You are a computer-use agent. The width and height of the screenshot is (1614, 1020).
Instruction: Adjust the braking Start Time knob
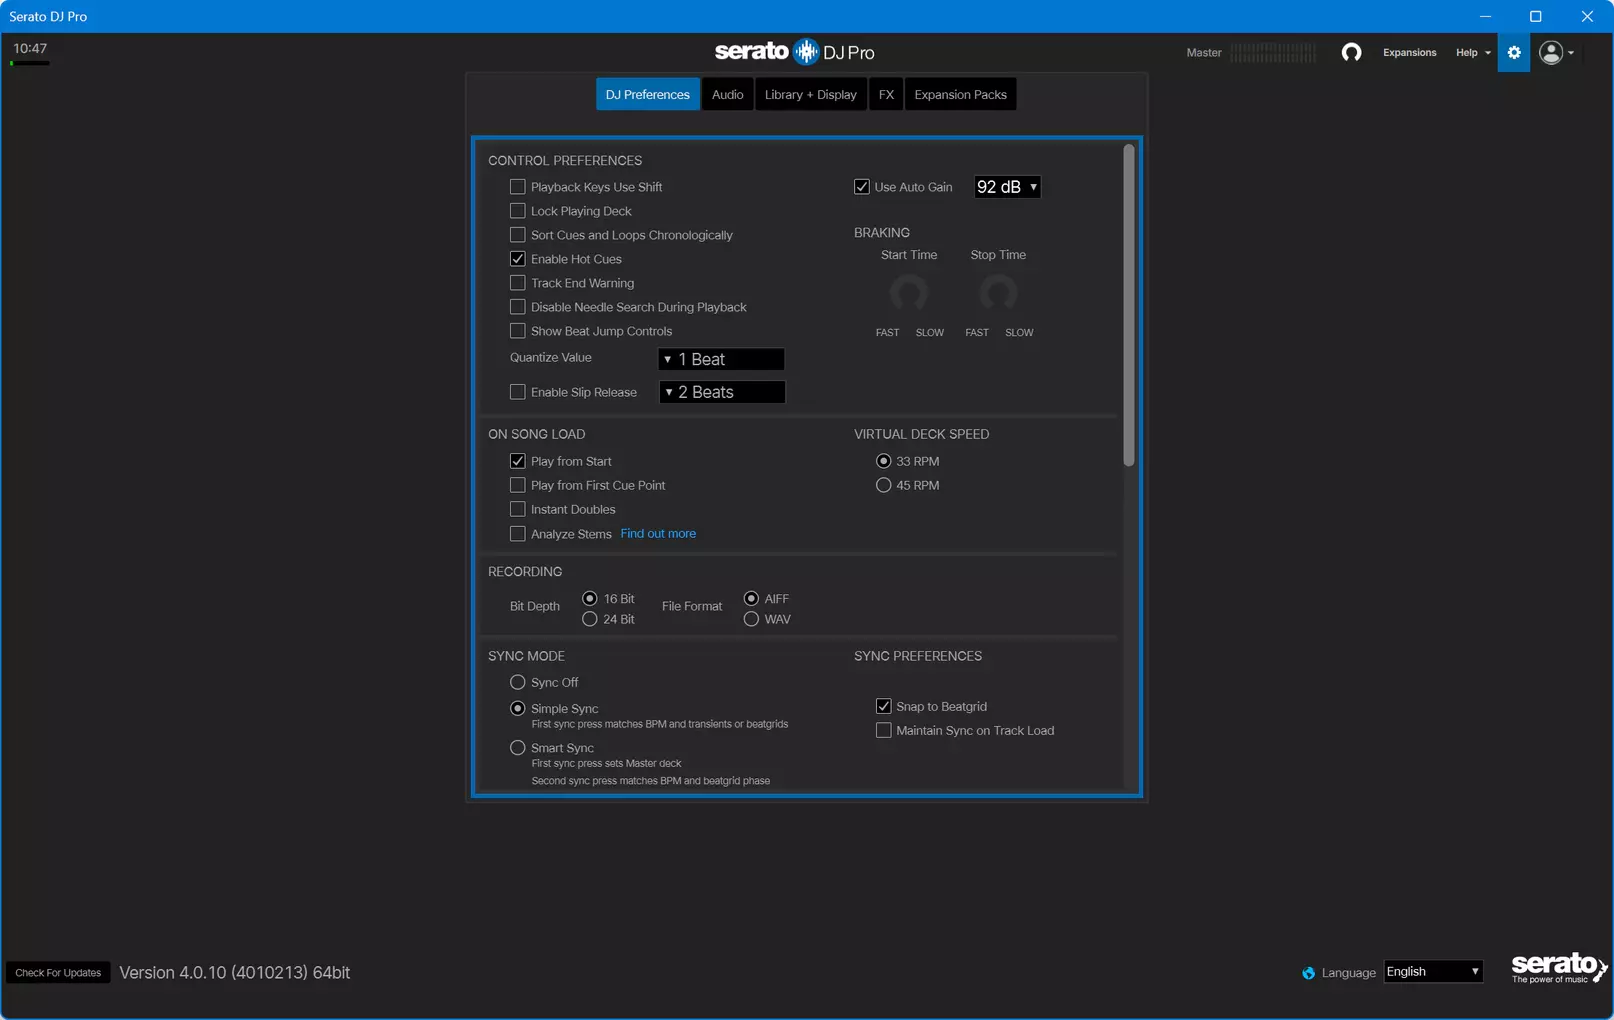(x=908, y=293)
